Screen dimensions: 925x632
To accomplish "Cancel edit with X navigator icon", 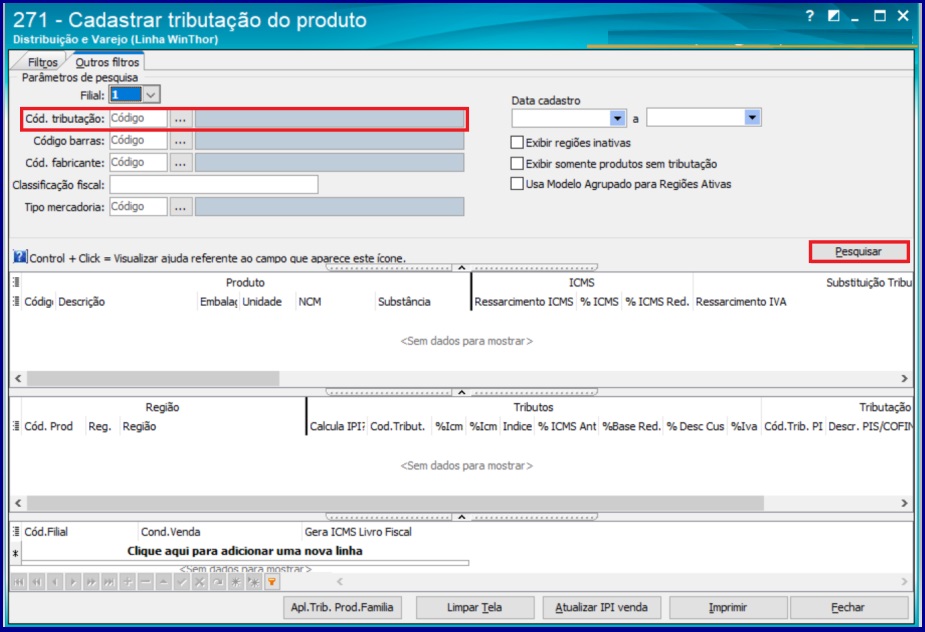I will tap(200, 582).
